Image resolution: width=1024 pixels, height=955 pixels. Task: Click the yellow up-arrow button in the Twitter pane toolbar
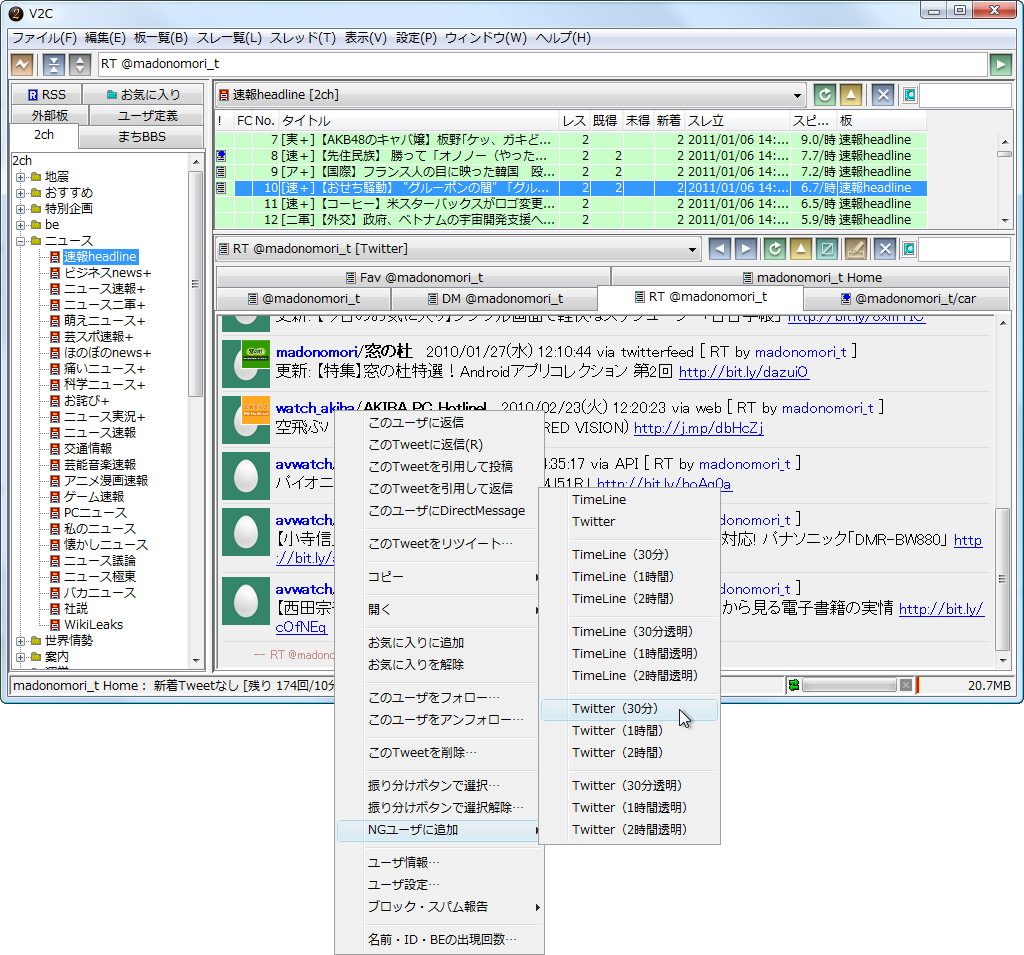point(801,249)
